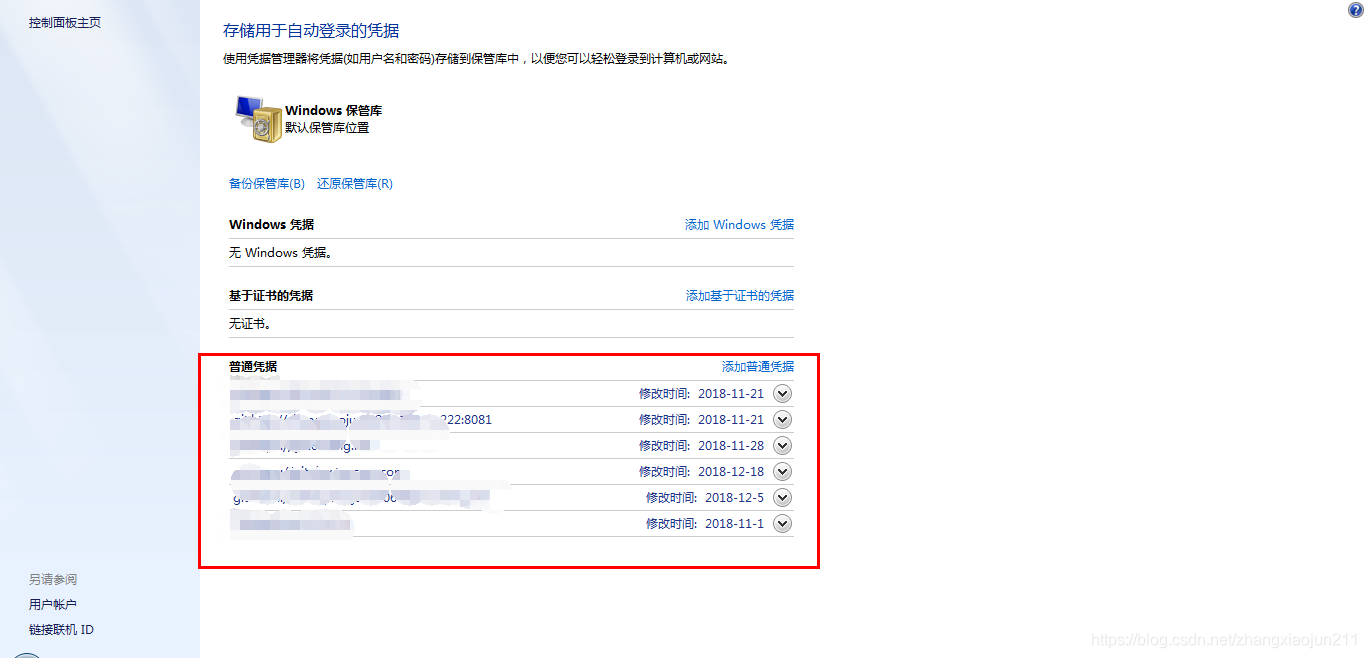1366x658 pixels.
Task: Open 用户帐户 link in sidebar
Action: 53,605
